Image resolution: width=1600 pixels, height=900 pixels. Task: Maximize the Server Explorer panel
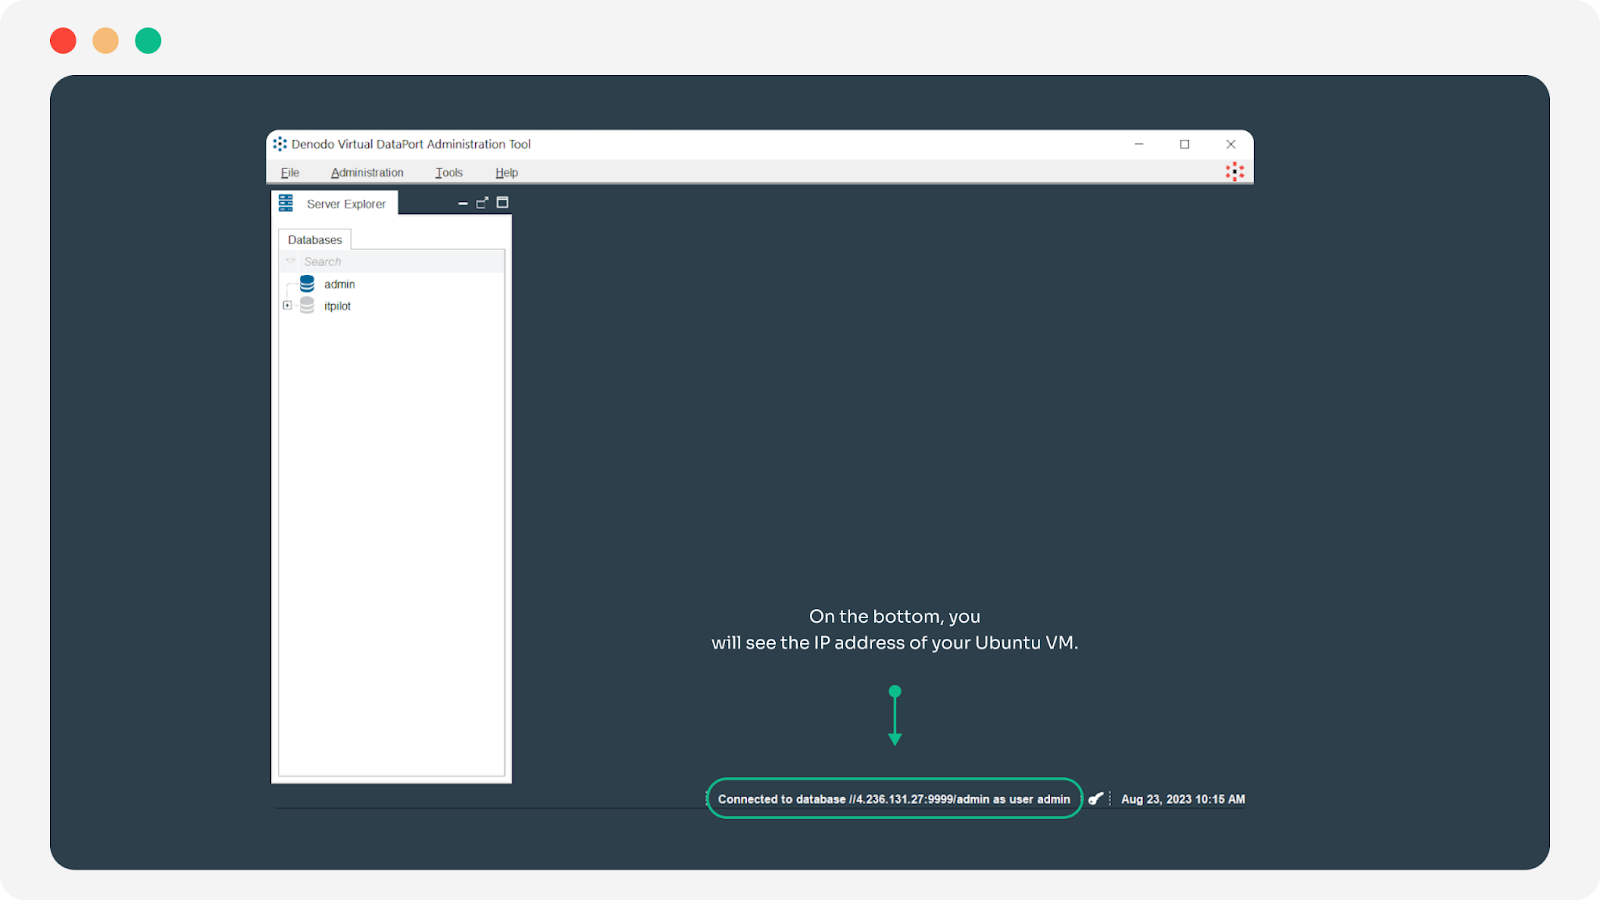coord(503,202)
